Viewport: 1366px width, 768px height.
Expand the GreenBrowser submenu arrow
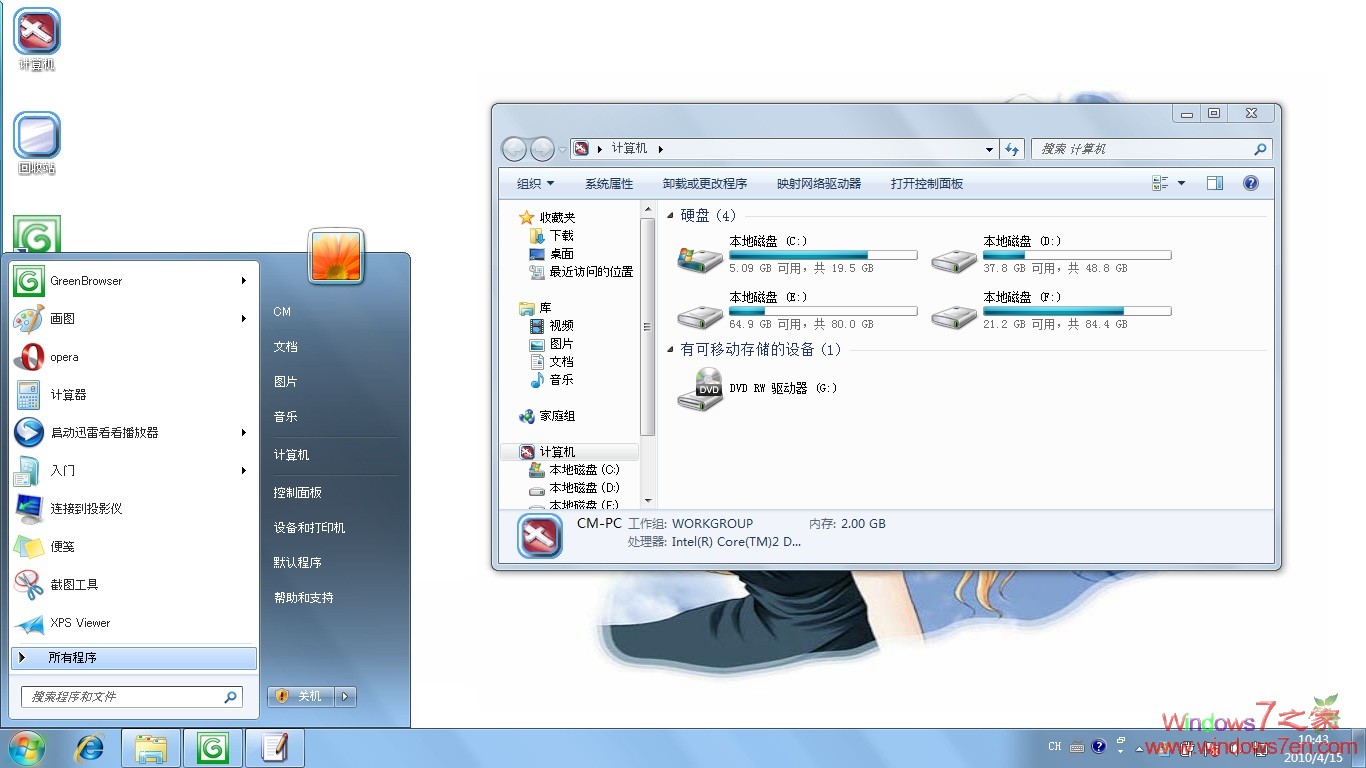[x=243, y=281]
